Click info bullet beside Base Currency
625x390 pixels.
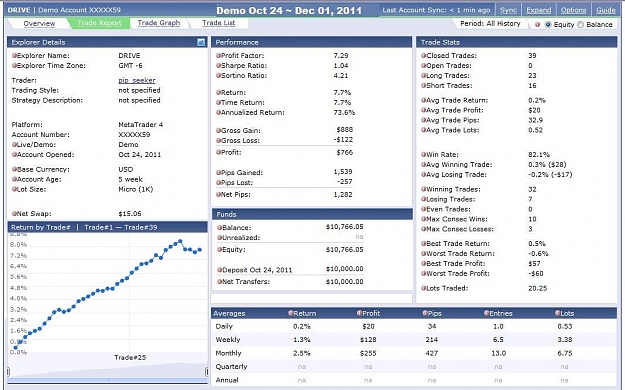coord(14,169)
